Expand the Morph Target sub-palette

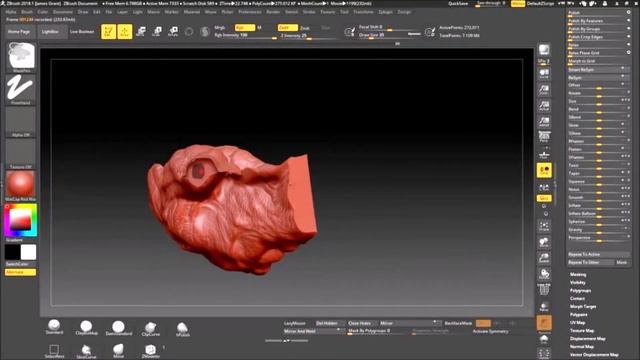[583, 307]
